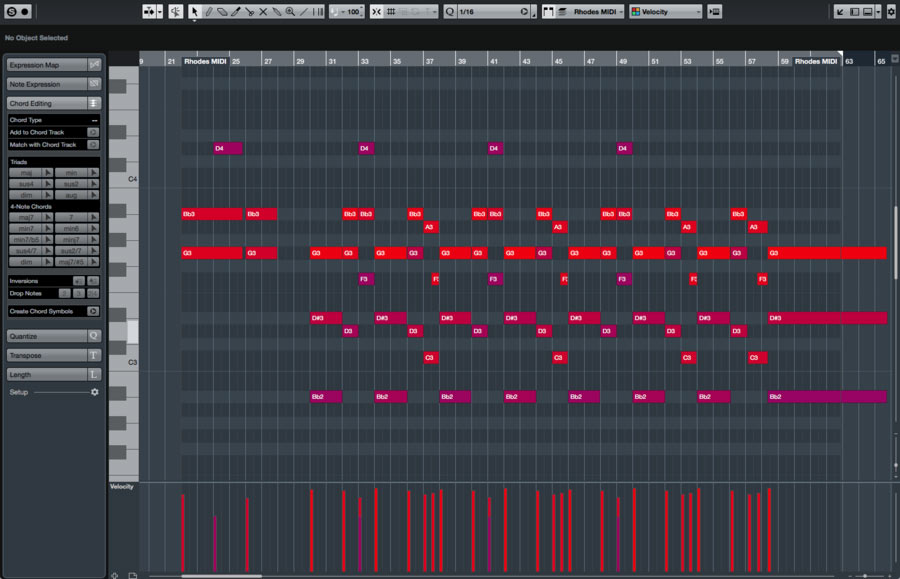Select the Trim tool
Viewport: 900px width, 579px height.
pos(236,11)
